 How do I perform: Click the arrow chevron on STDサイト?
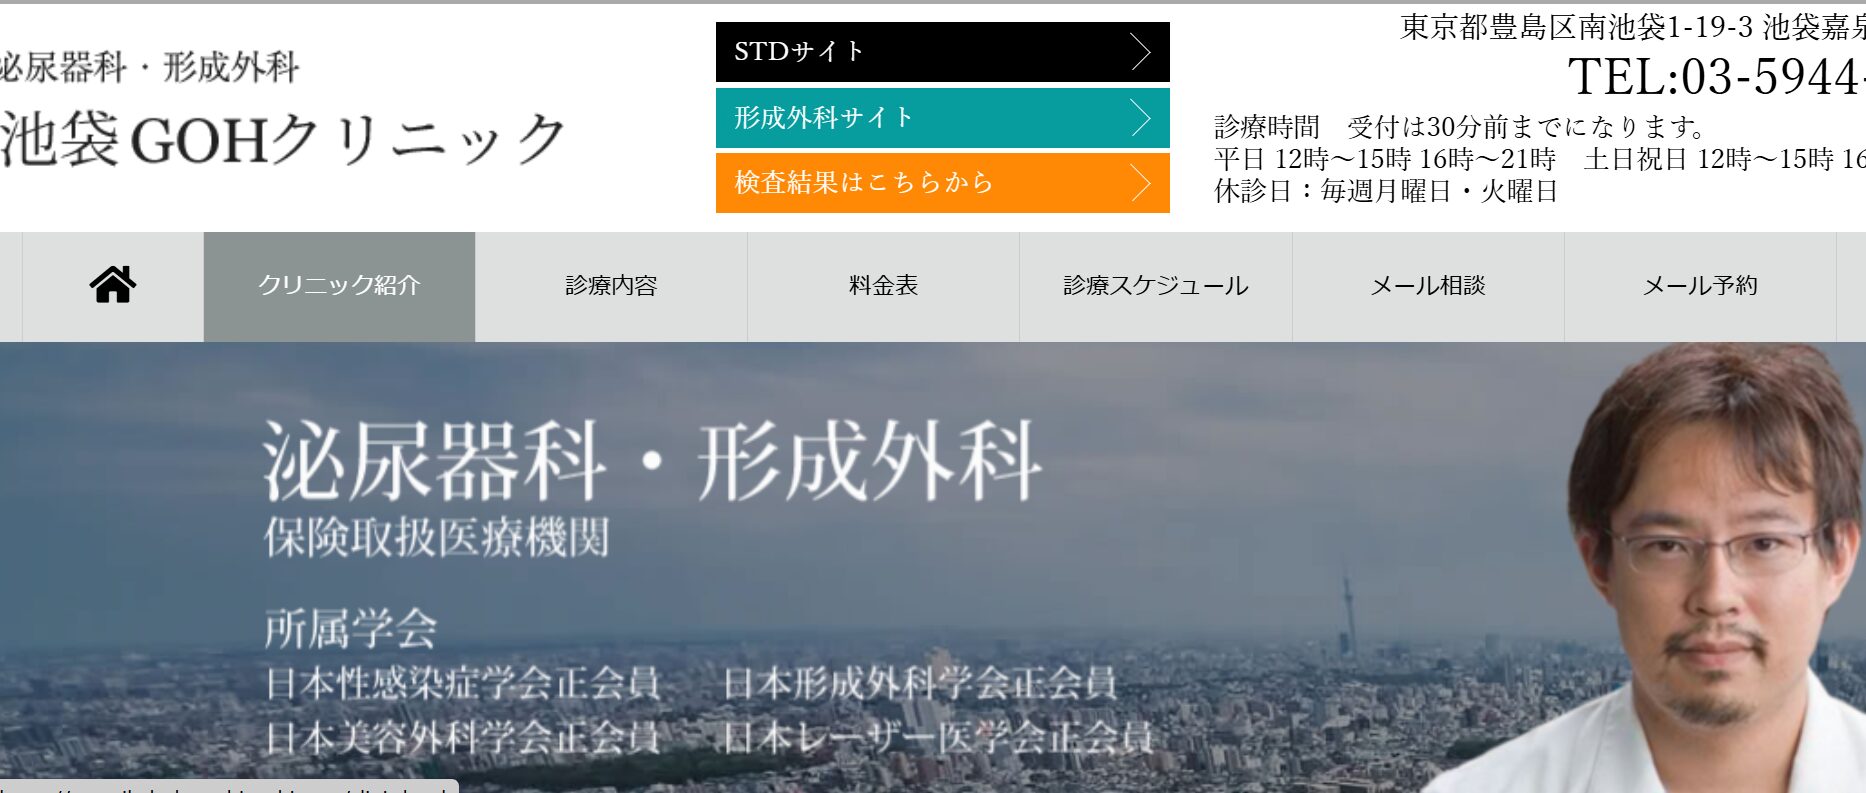[x=1140, y=52]
